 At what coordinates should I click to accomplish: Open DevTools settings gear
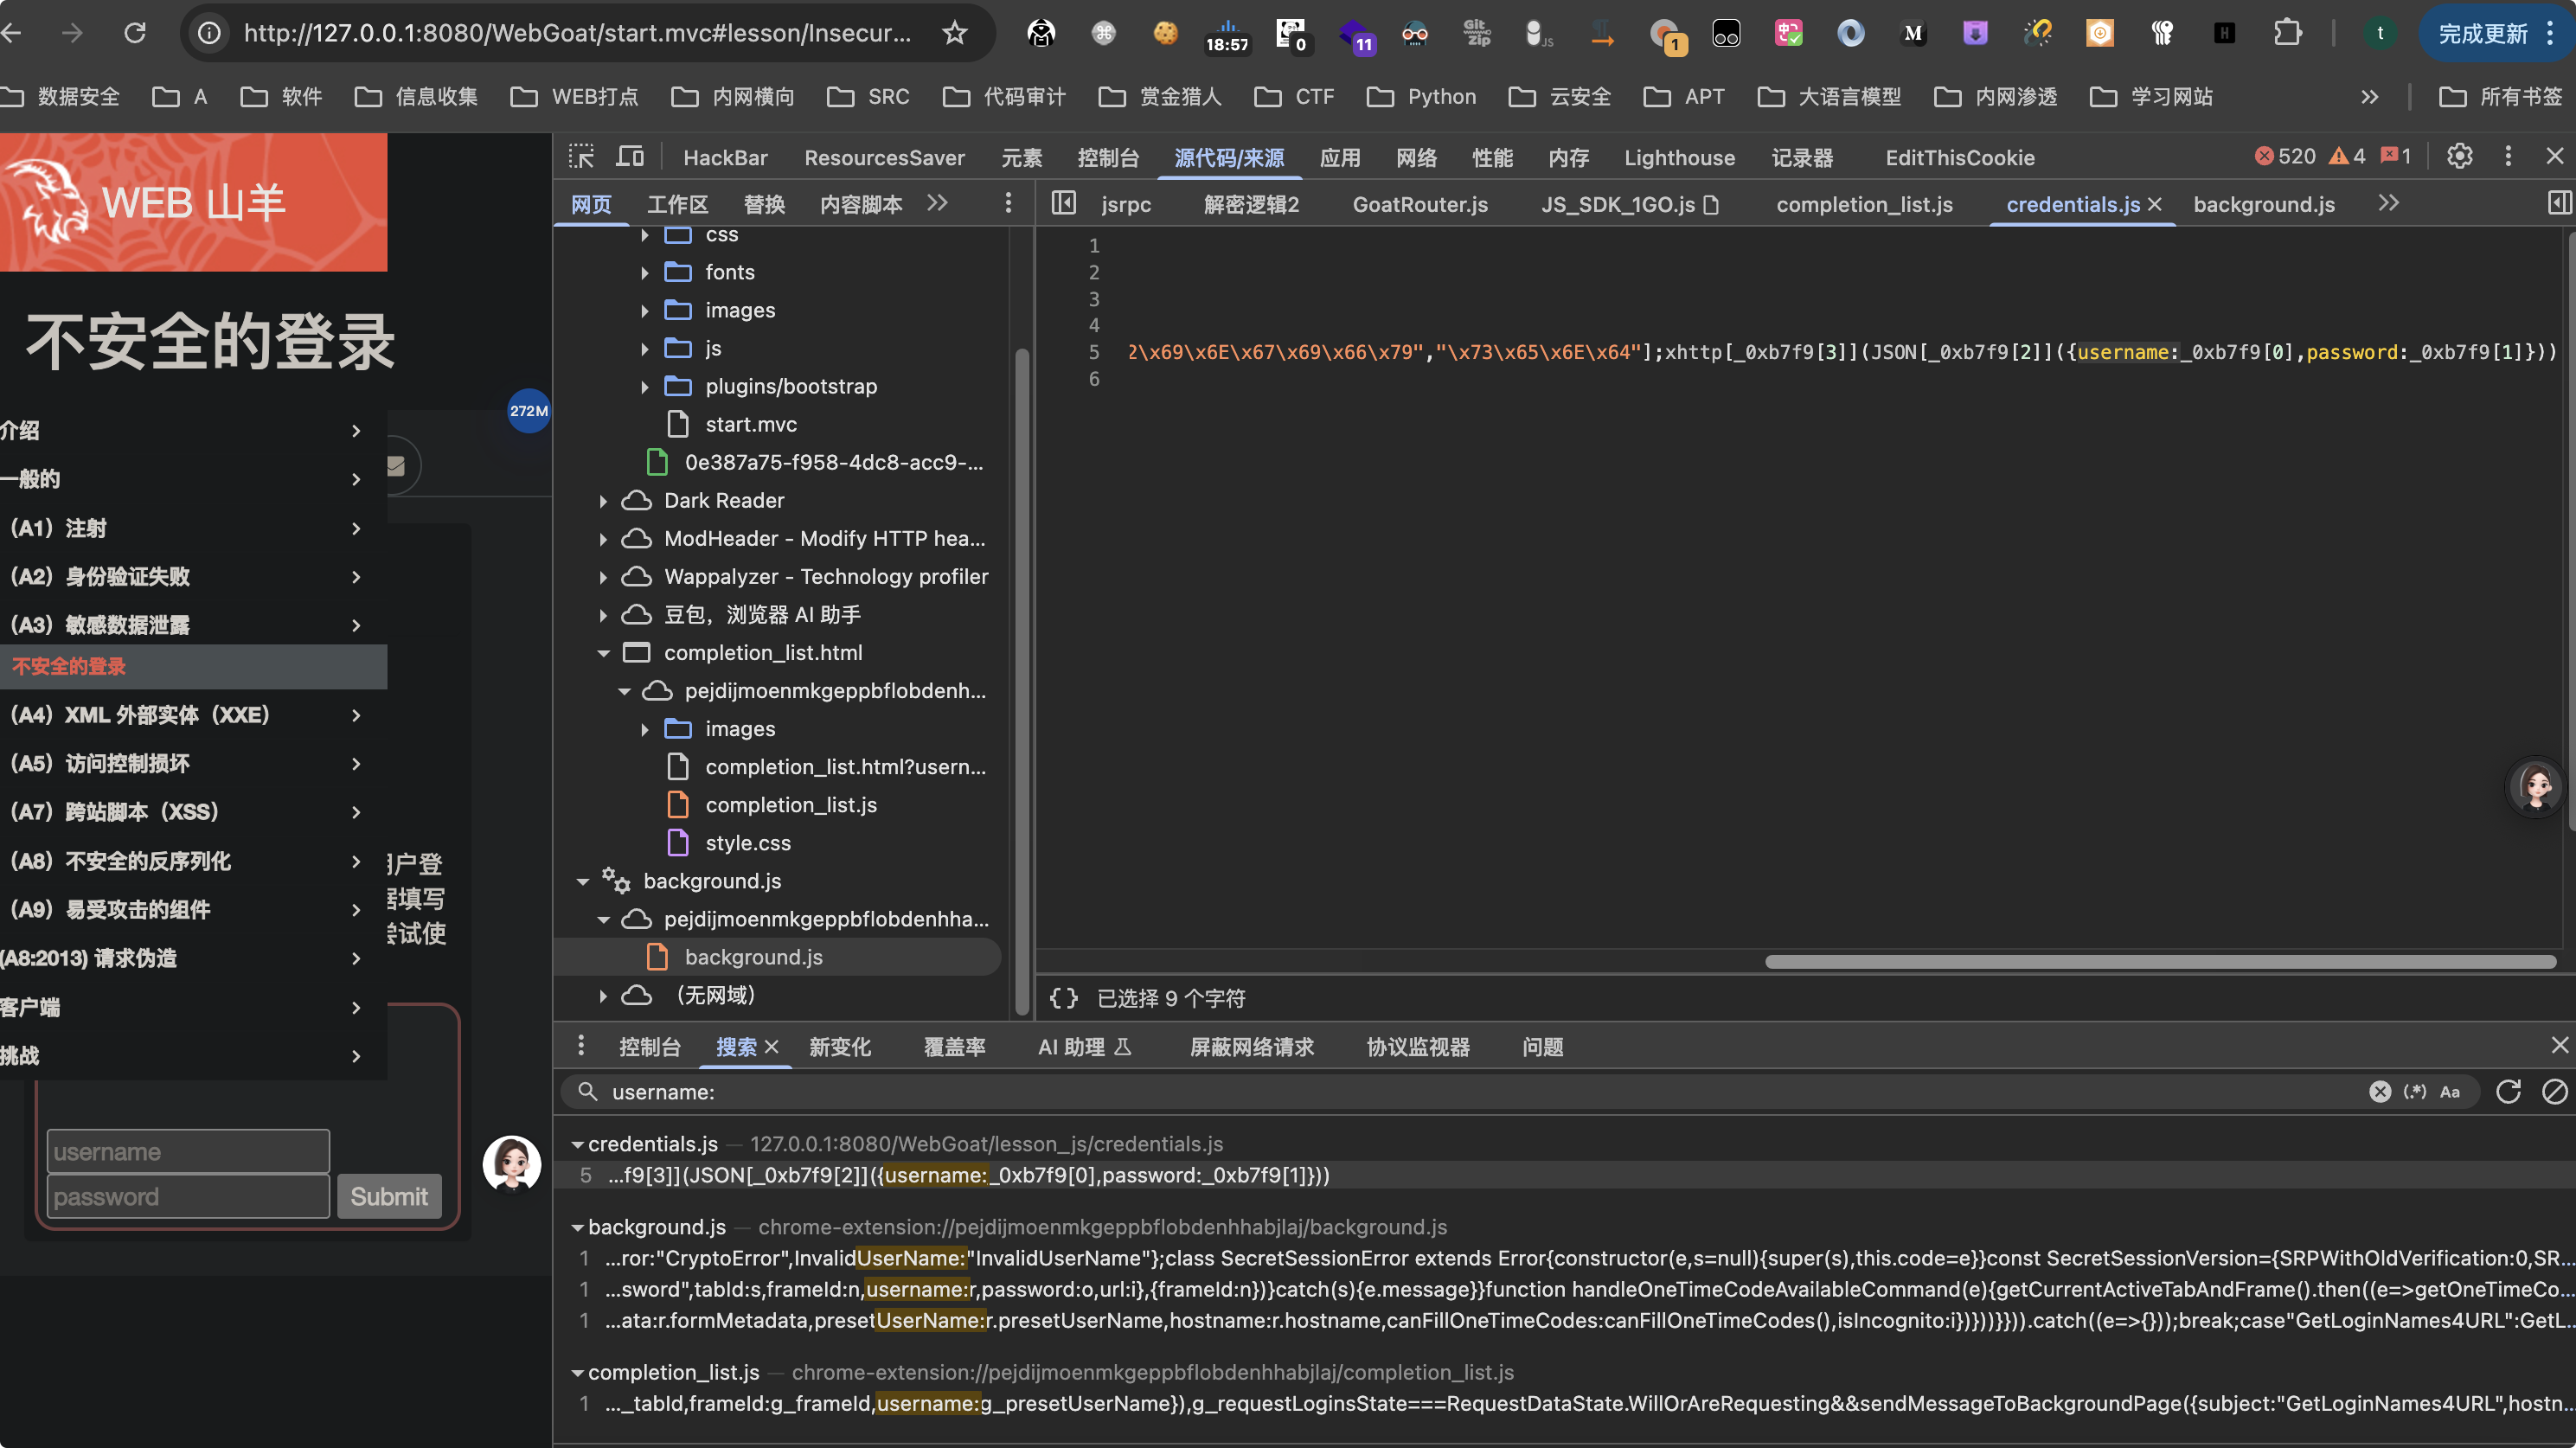point(2459,156)
